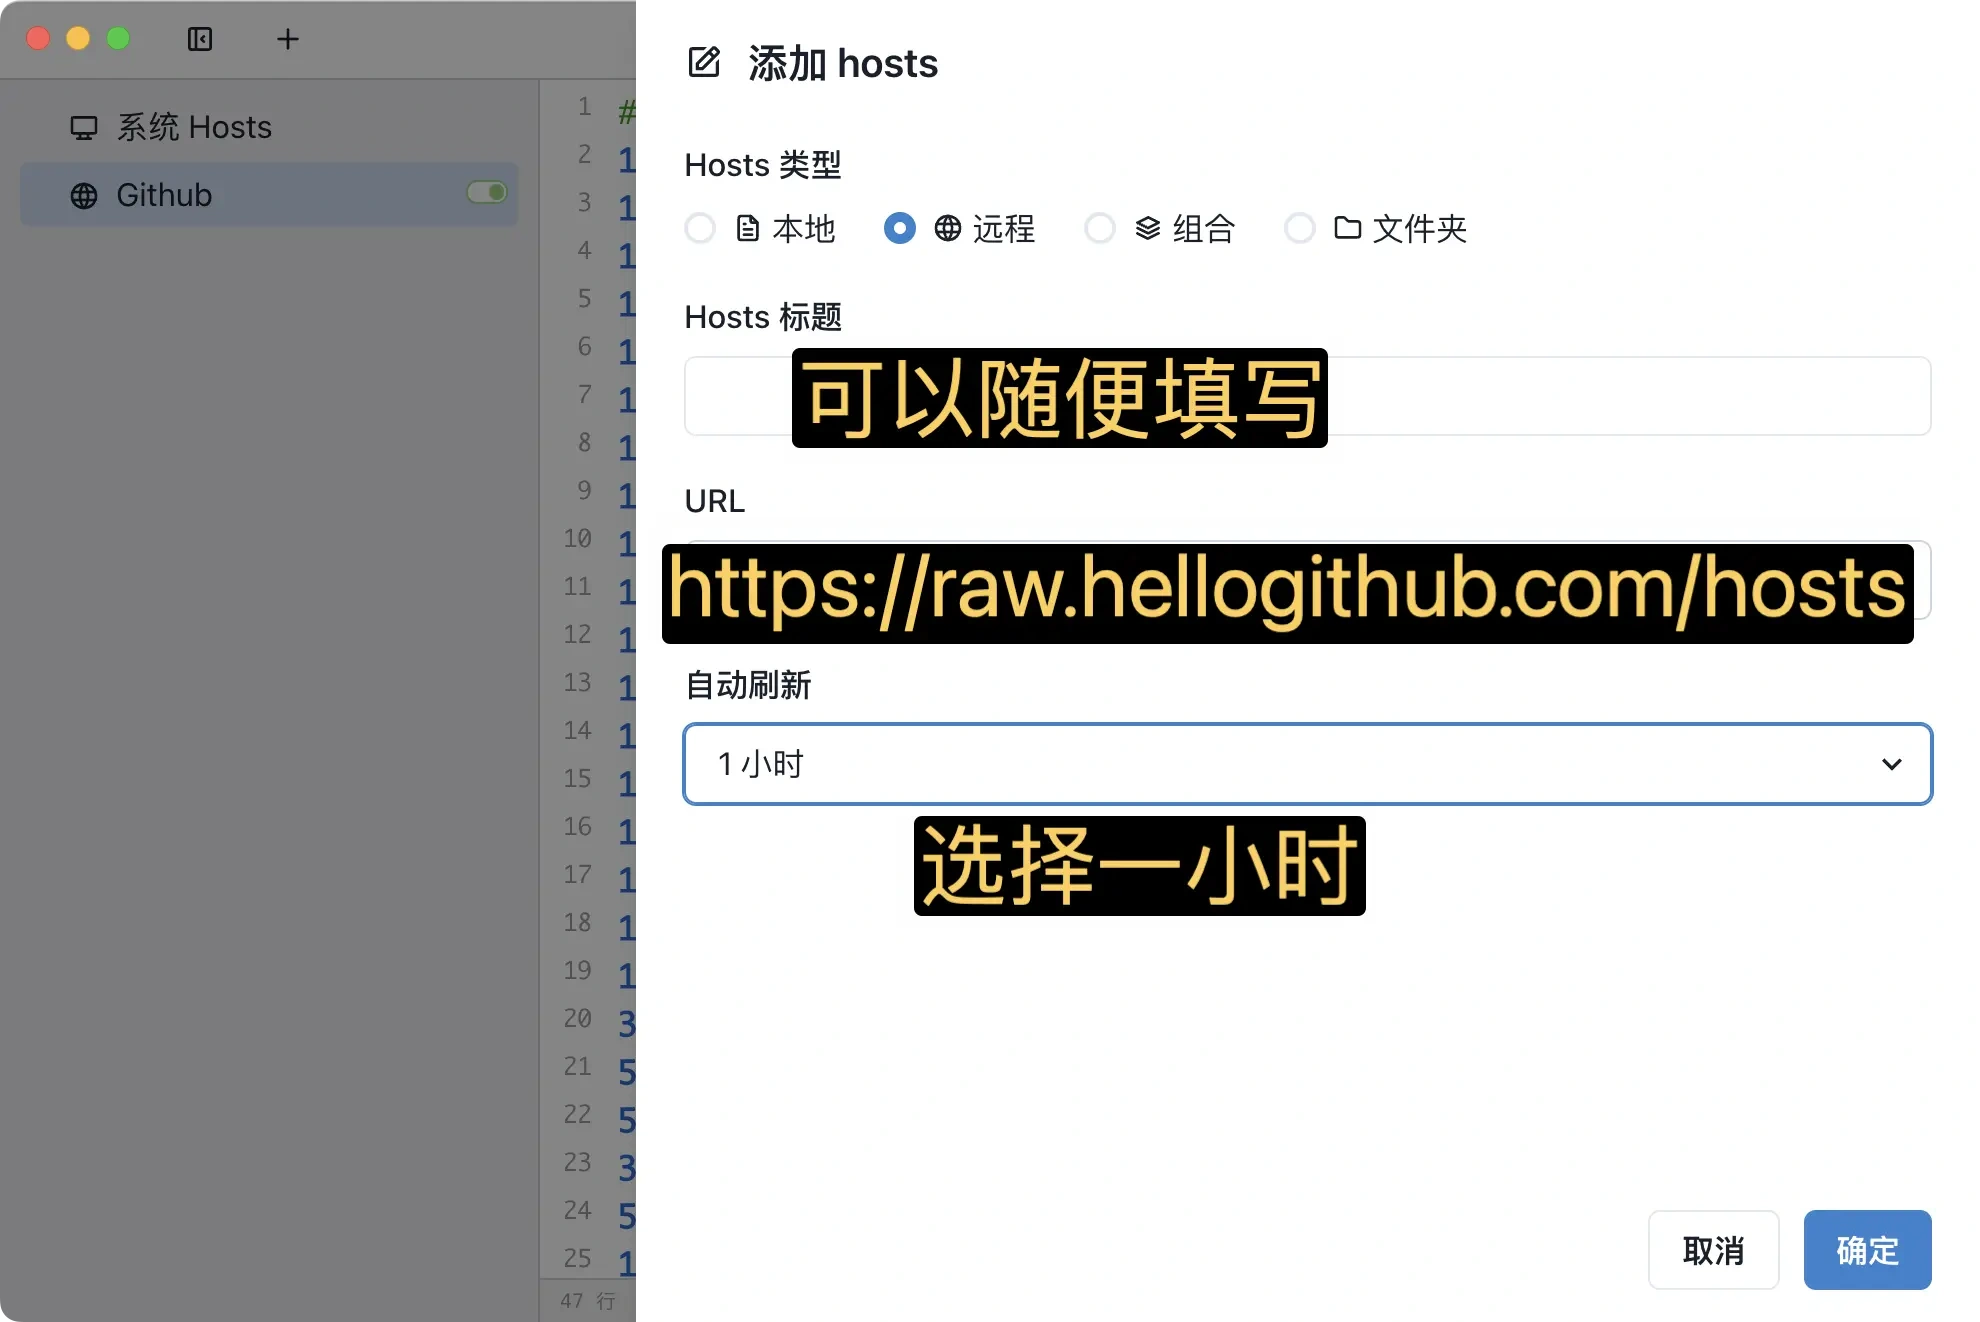Click the folder icon next to 文件夹

pos(1348,228)
